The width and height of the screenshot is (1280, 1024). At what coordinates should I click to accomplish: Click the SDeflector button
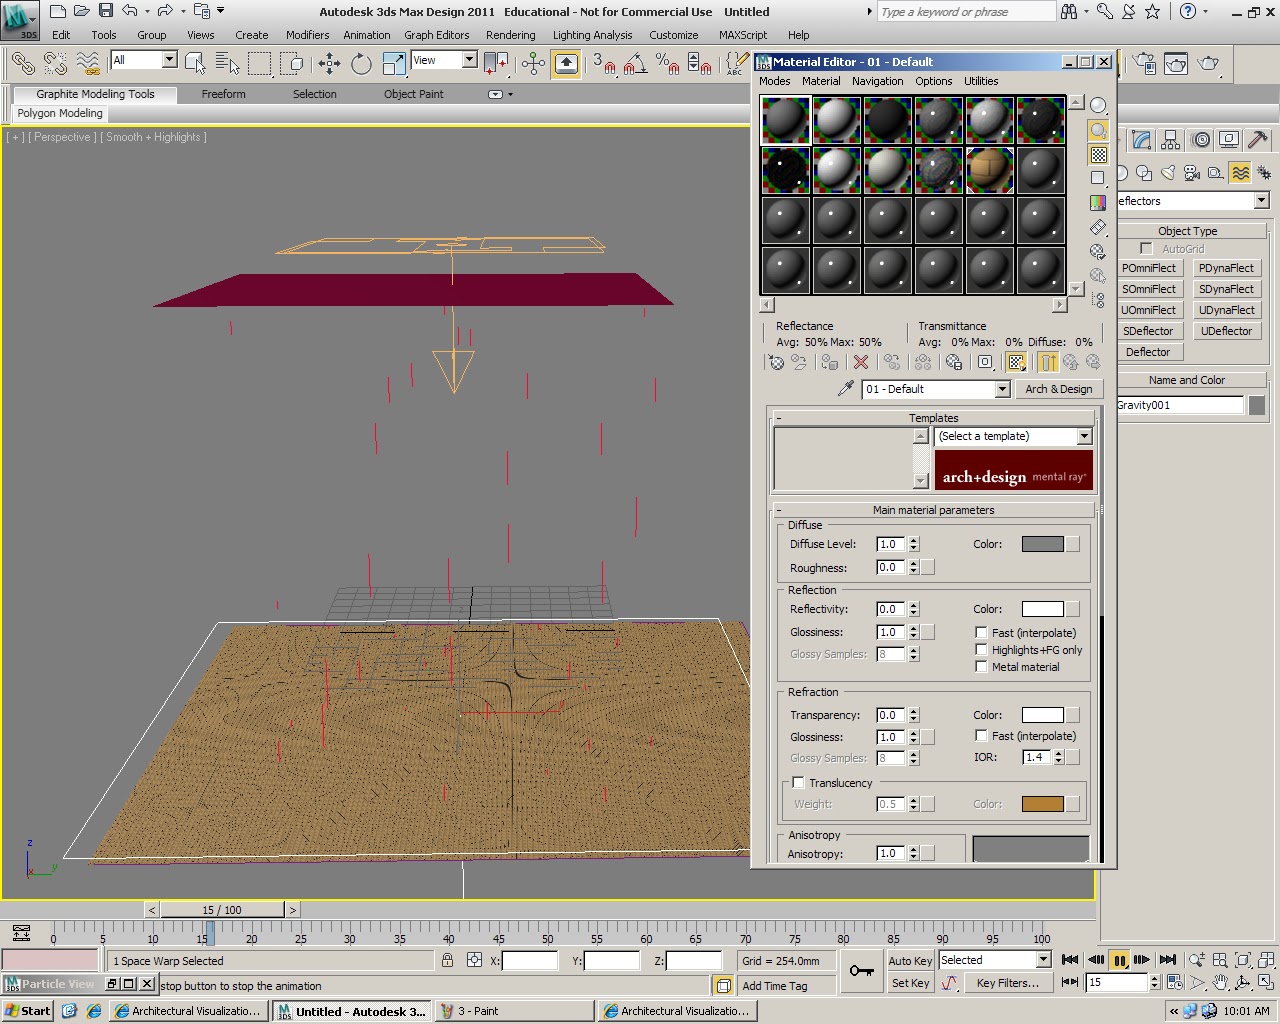point(1150,331)
